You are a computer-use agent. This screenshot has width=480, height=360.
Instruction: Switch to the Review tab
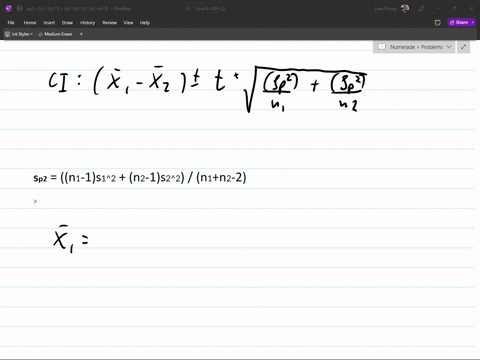[109, 23]
